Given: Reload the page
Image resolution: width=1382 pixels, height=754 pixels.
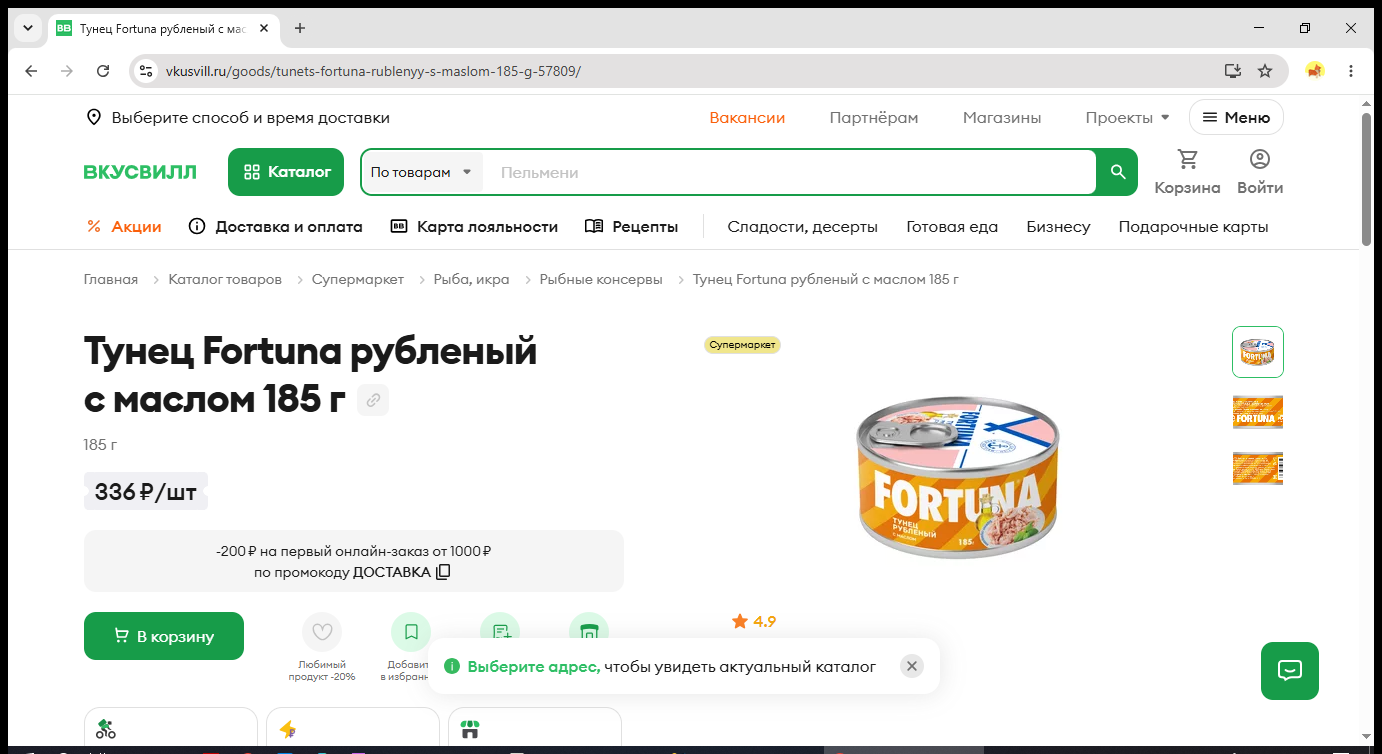Looking at the screenshot, I should pyautogui.click(x=103, y=71).
